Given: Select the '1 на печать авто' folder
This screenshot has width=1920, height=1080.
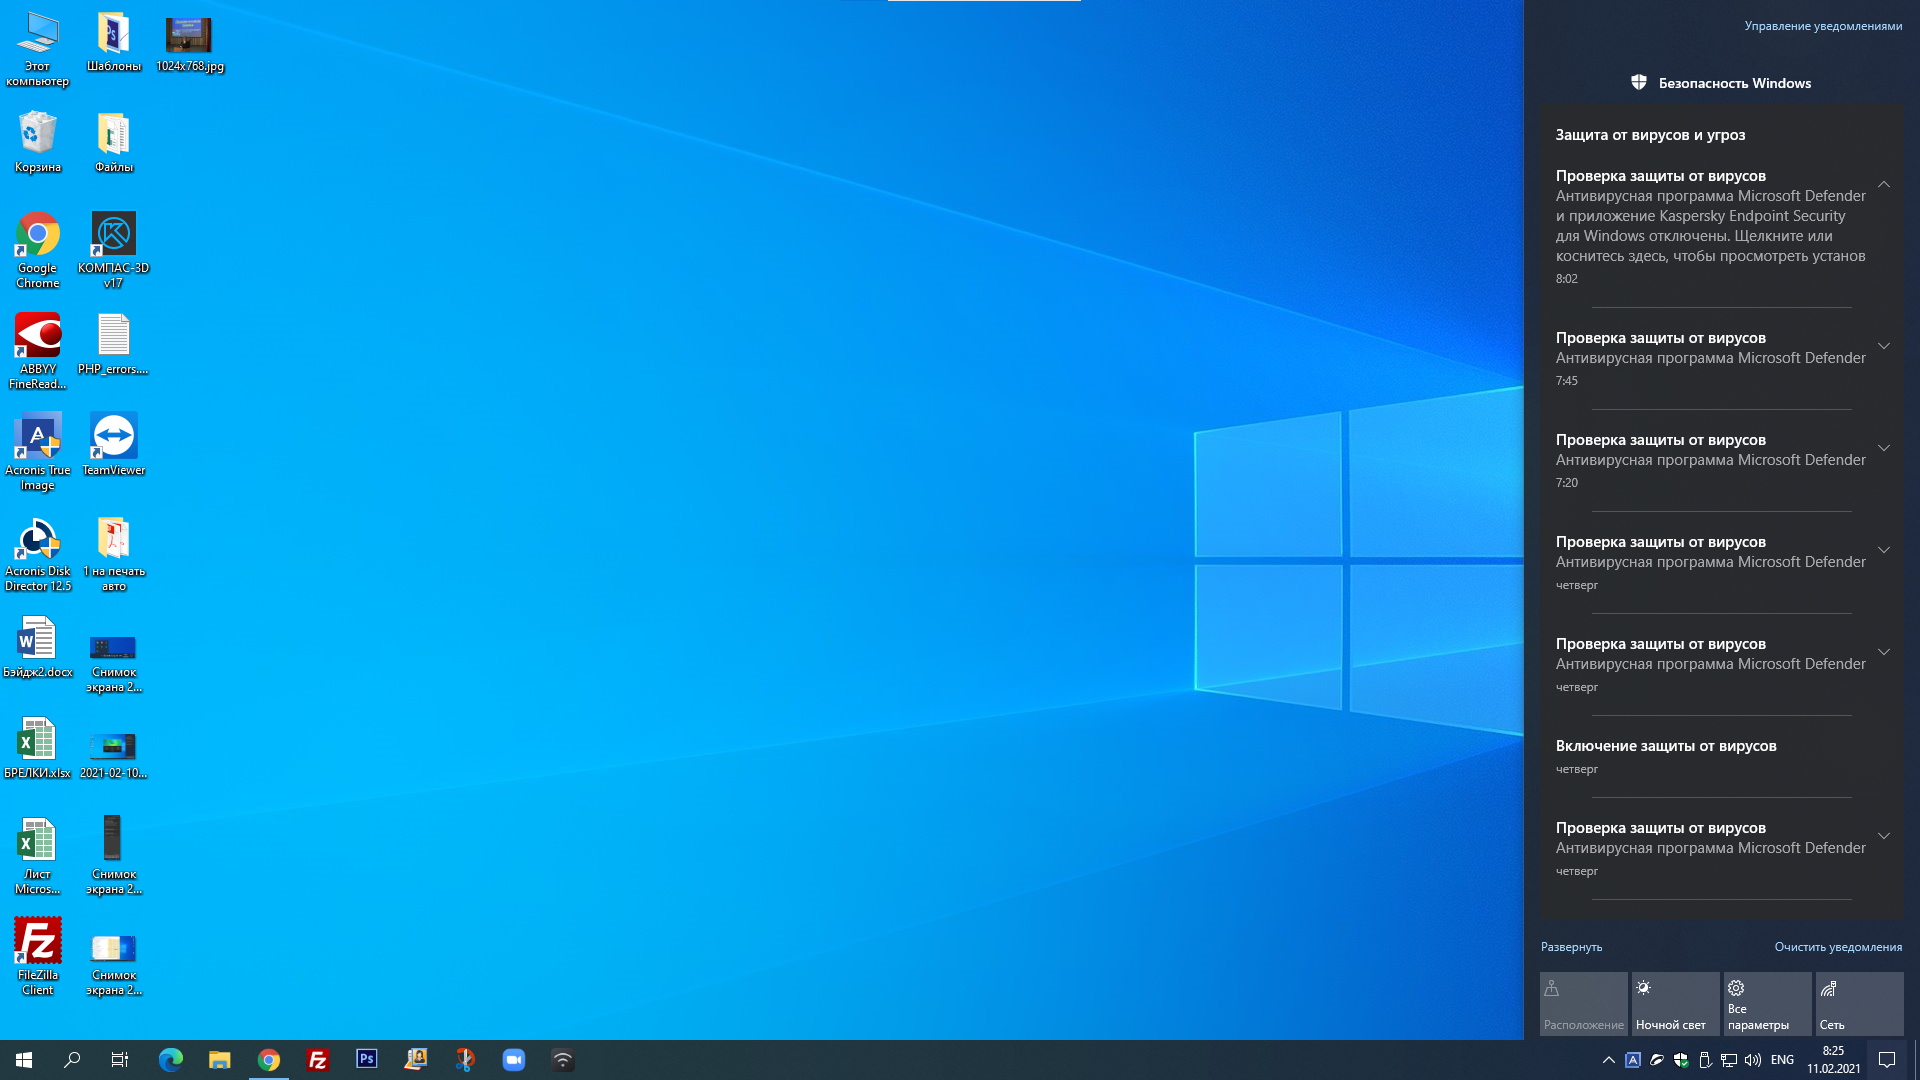Looking at the screenshot, I should tap(114, 555).
